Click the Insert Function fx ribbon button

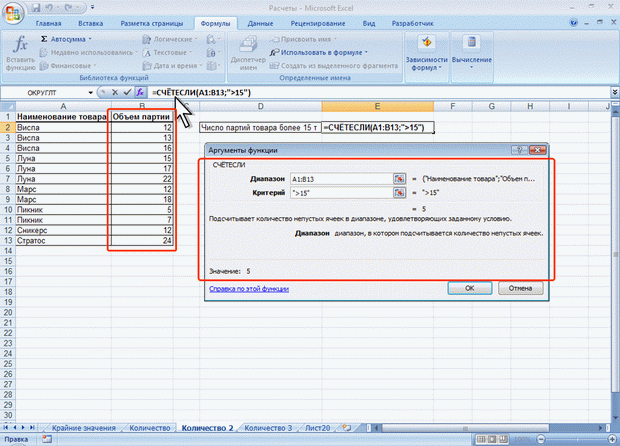pyautogui.click(x=20, y=53)
